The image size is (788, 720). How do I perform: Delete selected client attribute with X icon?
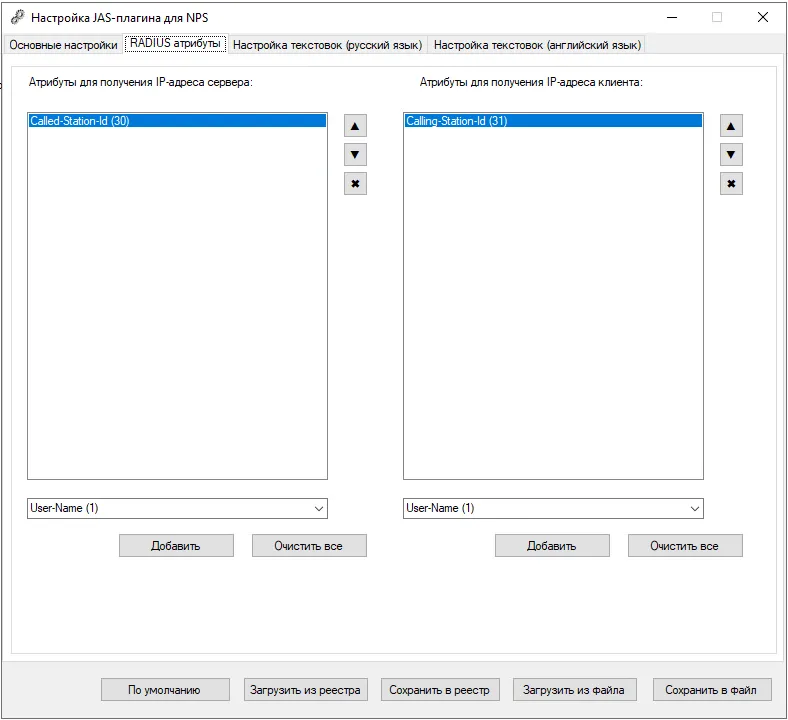point(731,183)
